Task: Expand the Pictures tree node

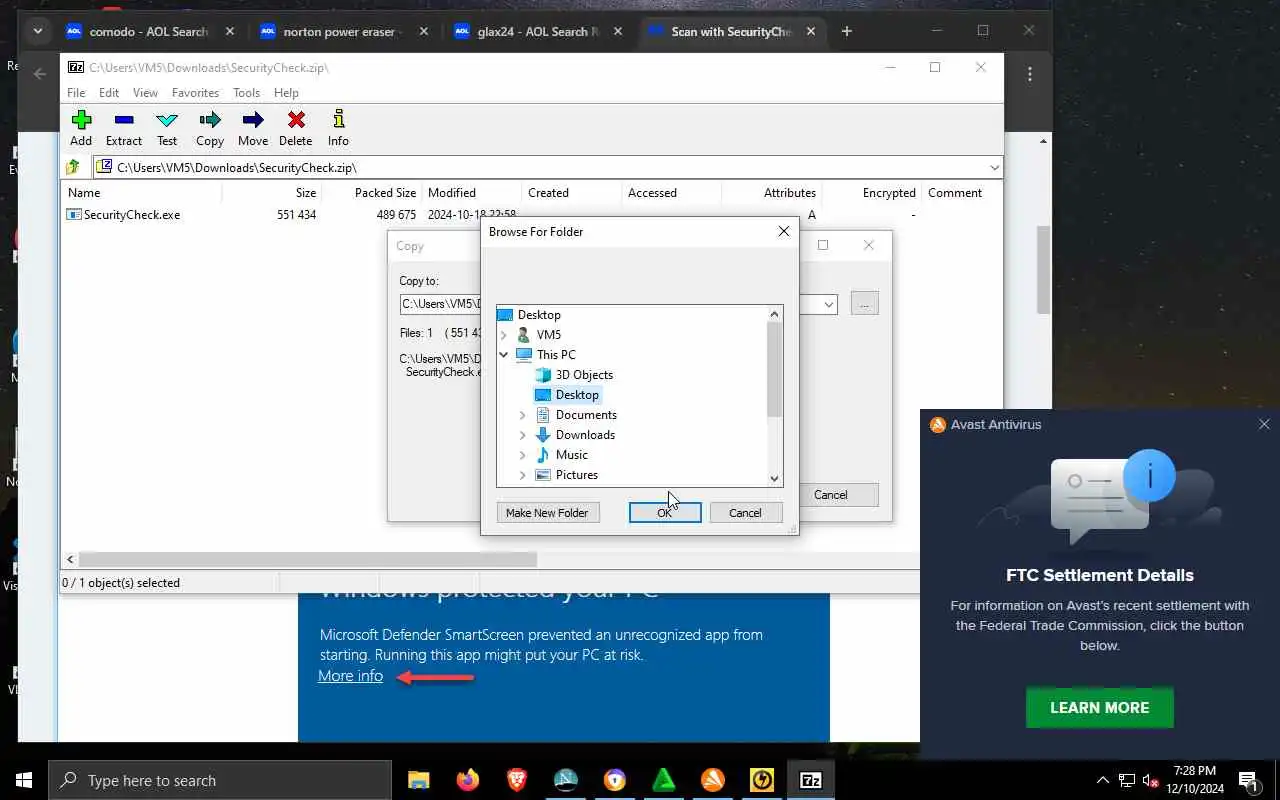Action: pos(523,475)
